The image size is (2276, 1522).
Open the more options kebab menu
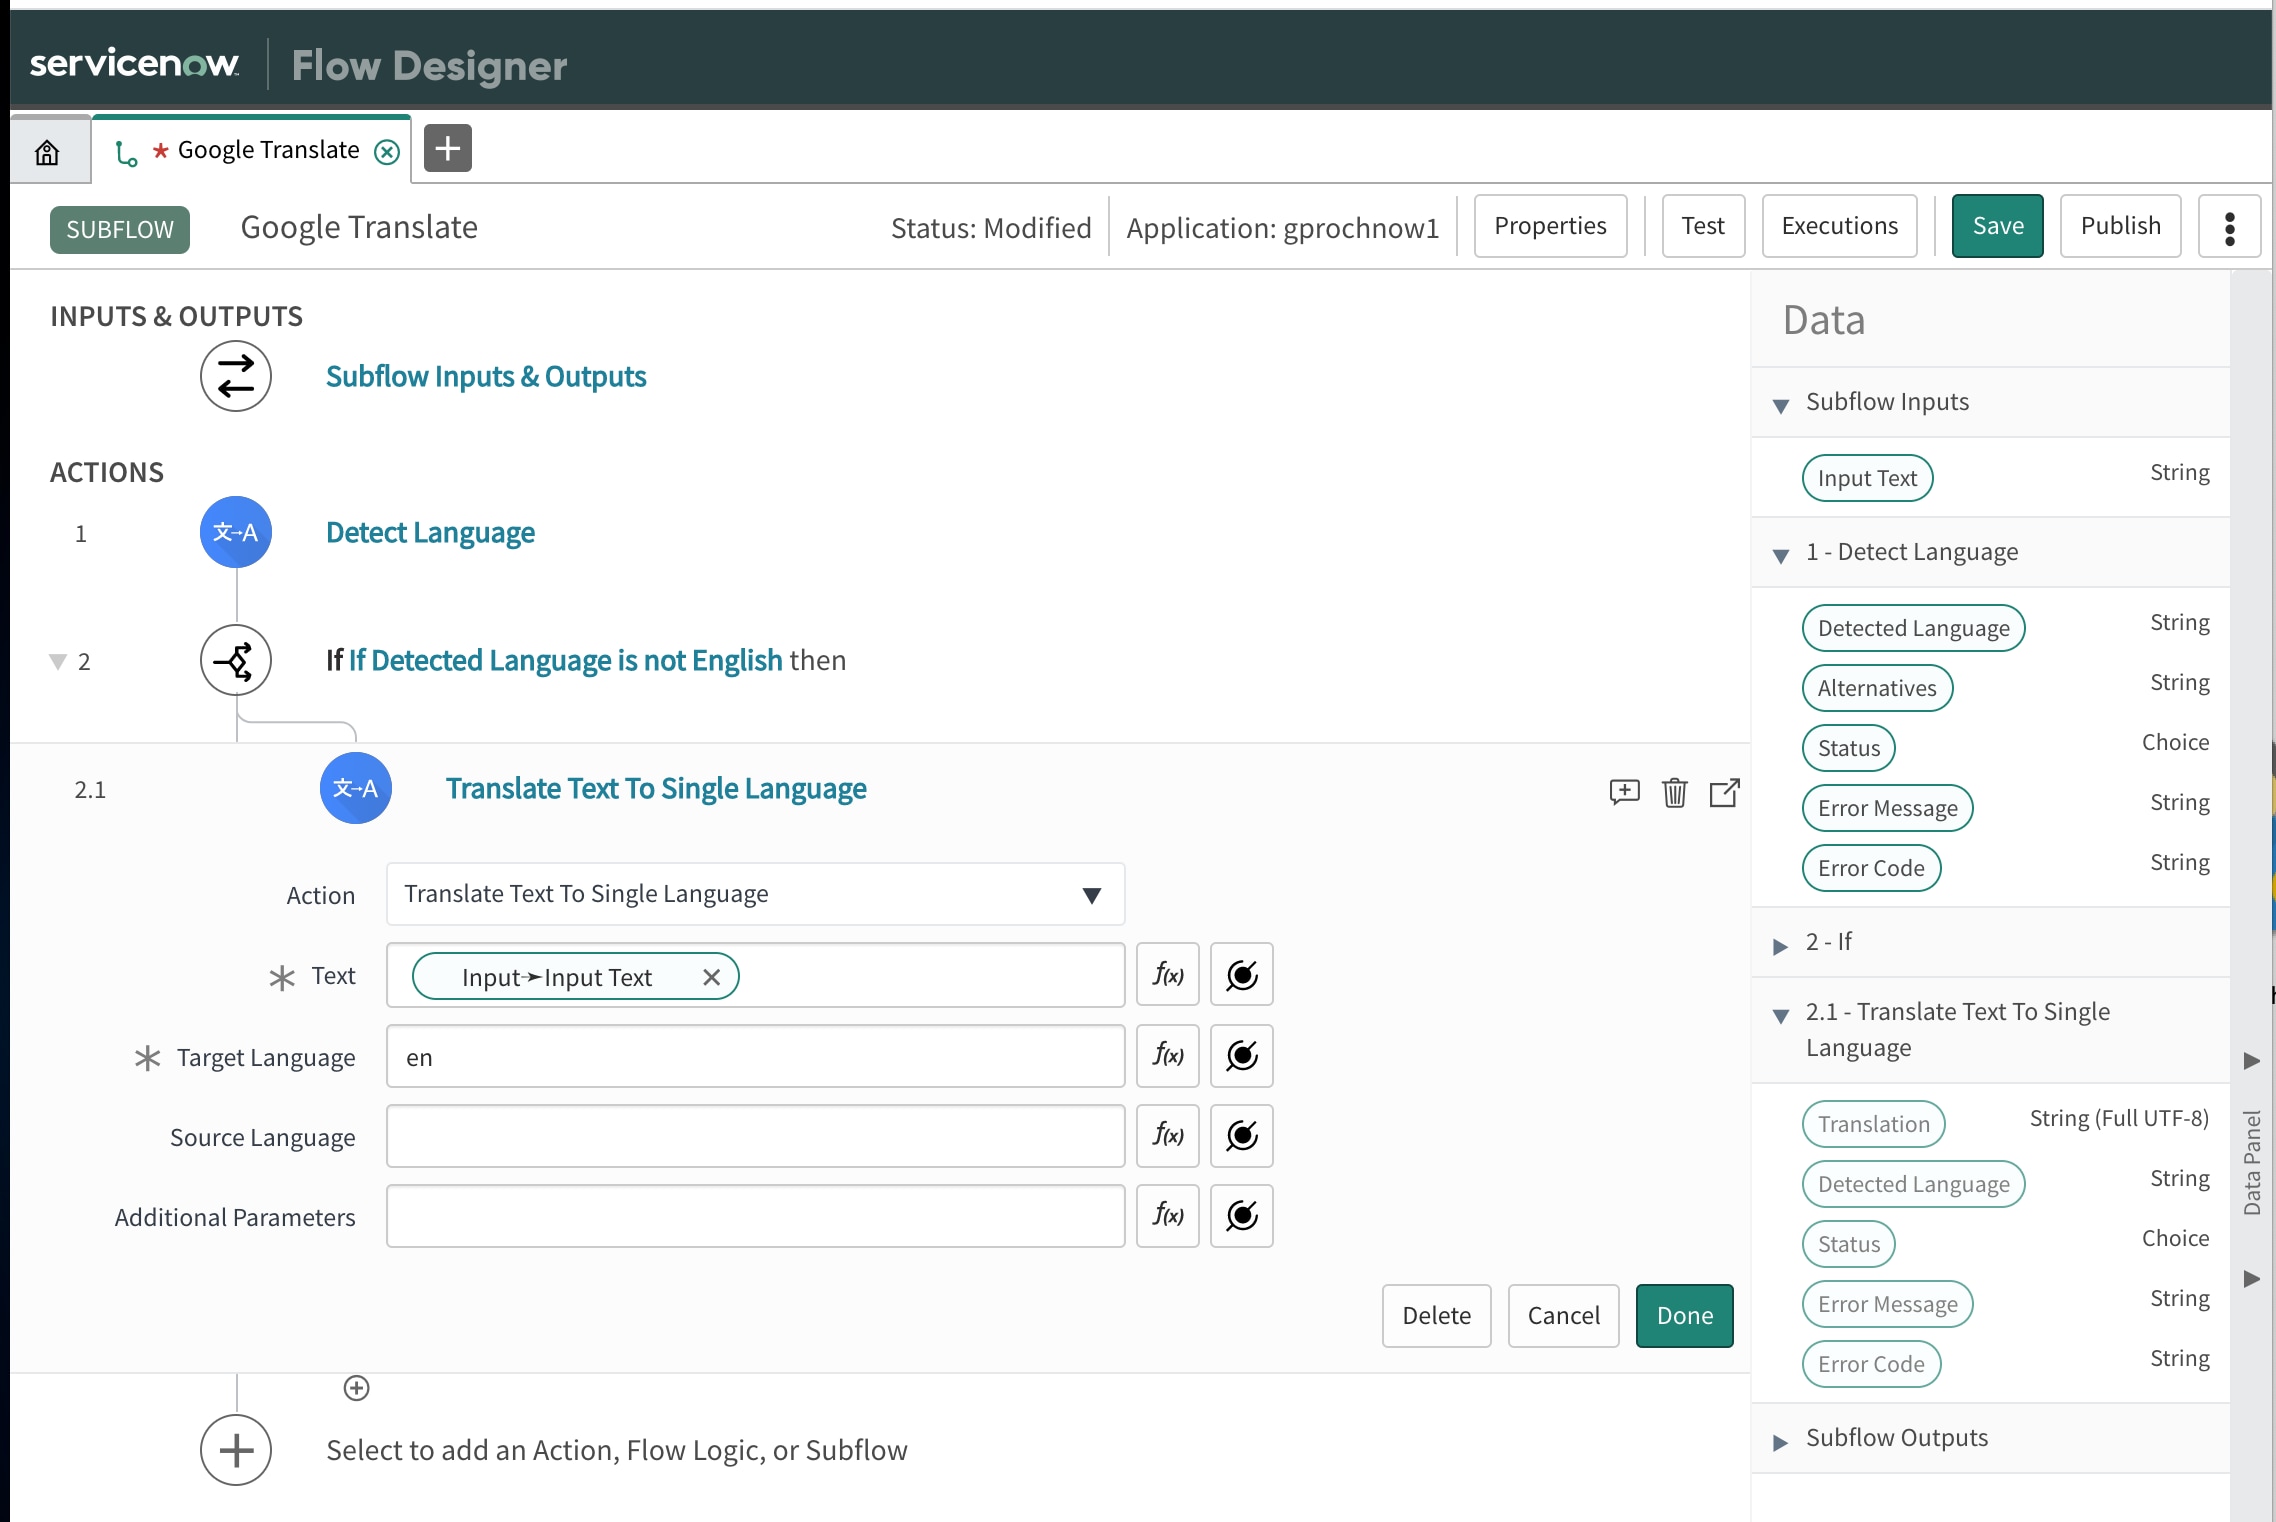[2229, 227]
